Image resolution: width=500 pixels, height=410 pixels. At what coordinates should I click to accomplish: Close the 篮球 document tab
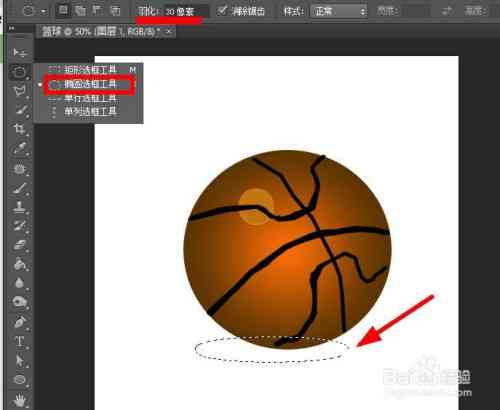pos(169,32)
